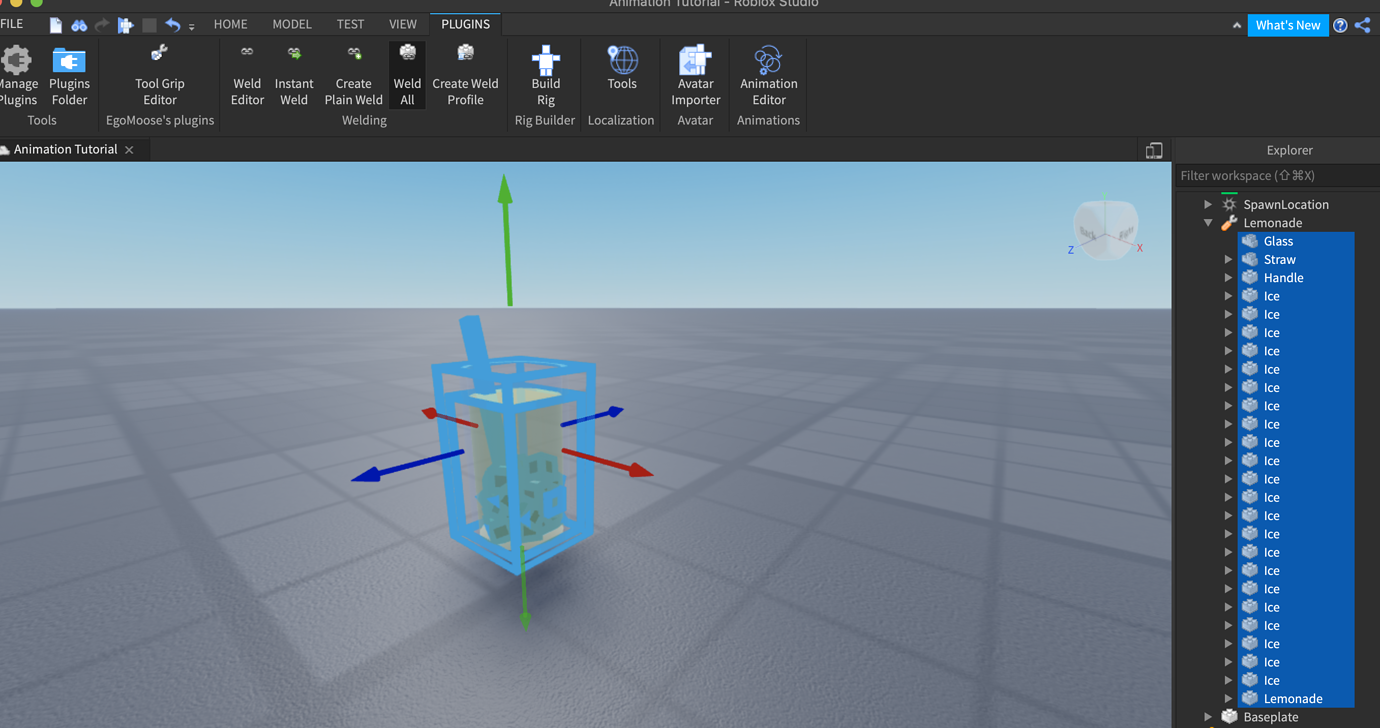Click the Instant Weld tool

[294, 75]
